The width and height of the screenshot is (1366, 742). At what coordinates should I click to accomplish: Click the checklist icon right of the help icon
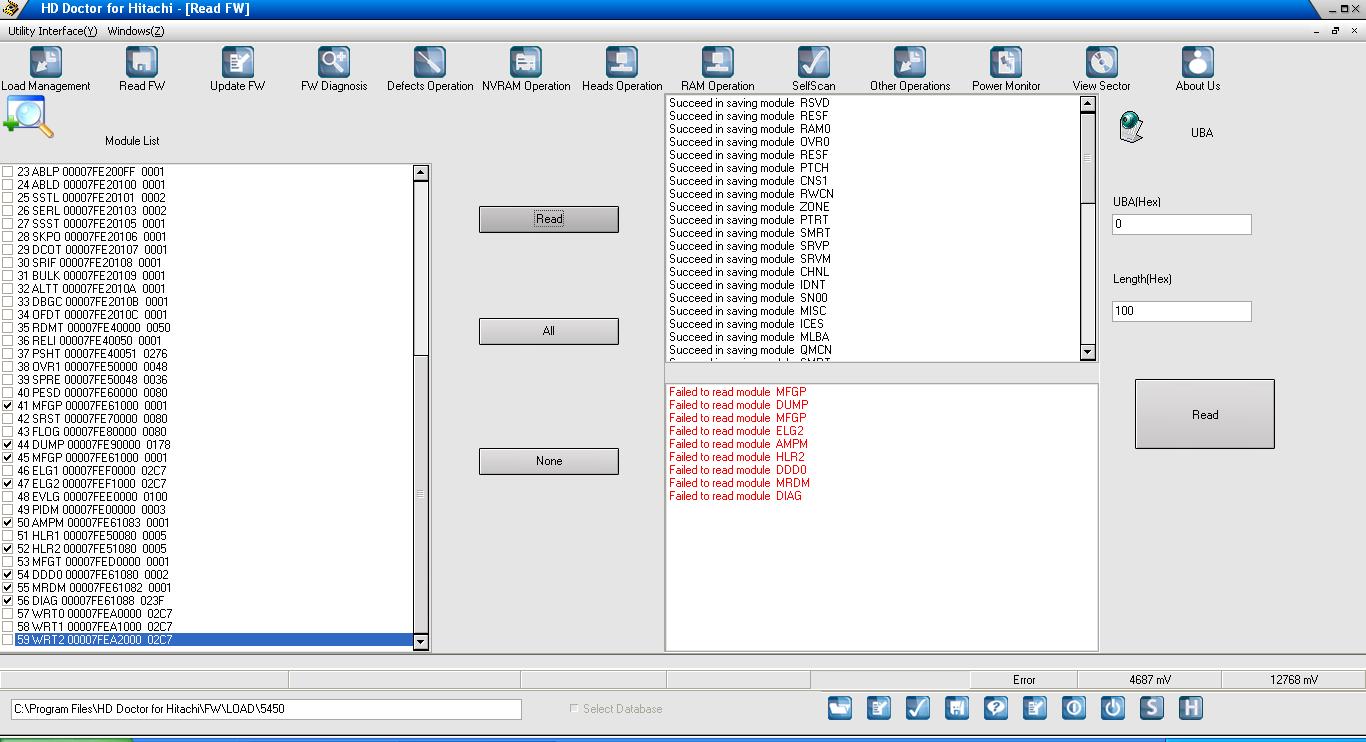click(1035, 708)
